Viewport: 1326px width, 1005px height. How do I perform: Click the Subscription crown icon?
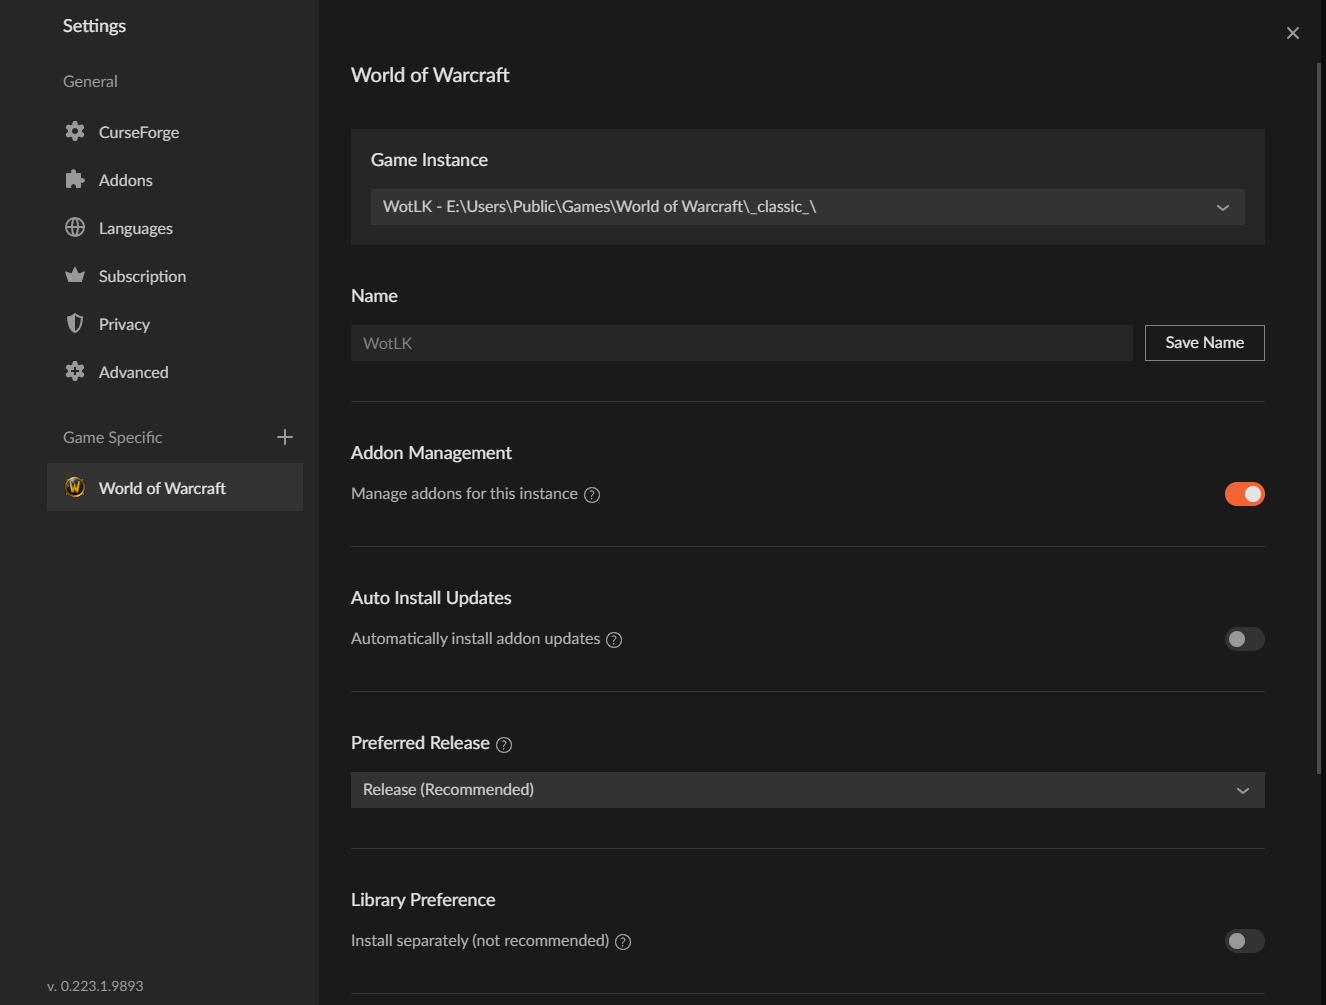[x=75, y=275]
